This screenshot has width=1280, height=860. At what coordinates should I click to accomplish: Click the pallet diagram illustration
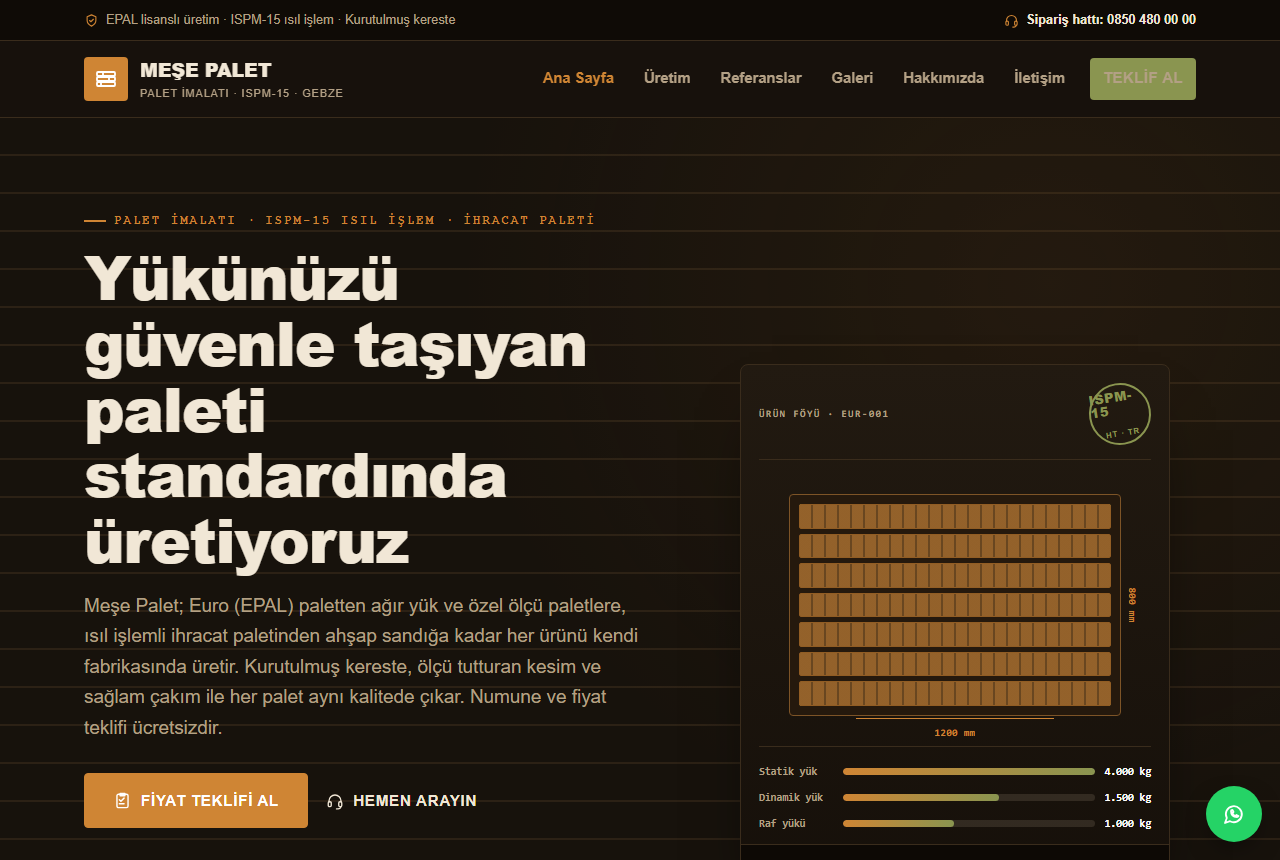tap(955, 605)
